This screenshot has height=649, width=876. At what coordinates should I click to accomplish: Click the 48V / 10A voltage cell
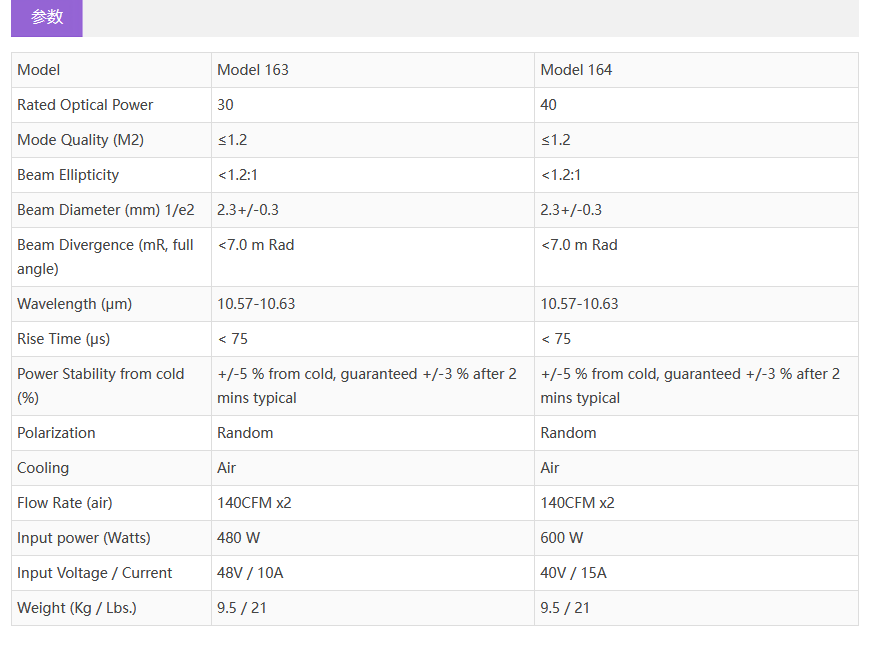point(250,573)
